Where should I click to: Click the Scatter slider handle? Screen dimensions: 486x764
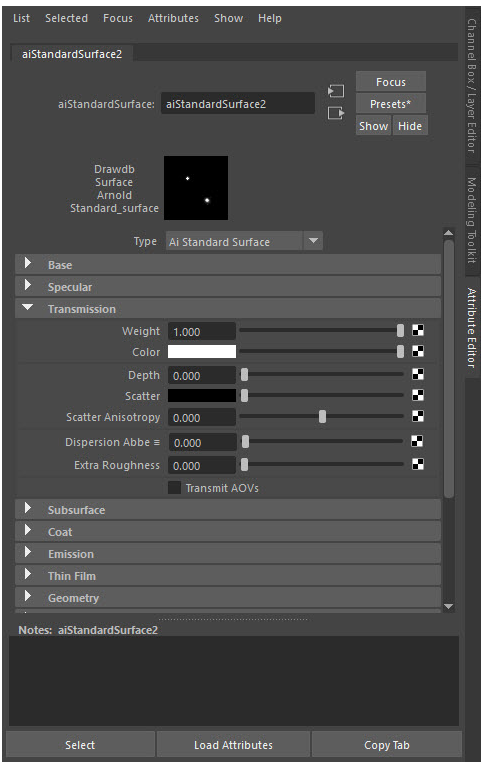244,395
